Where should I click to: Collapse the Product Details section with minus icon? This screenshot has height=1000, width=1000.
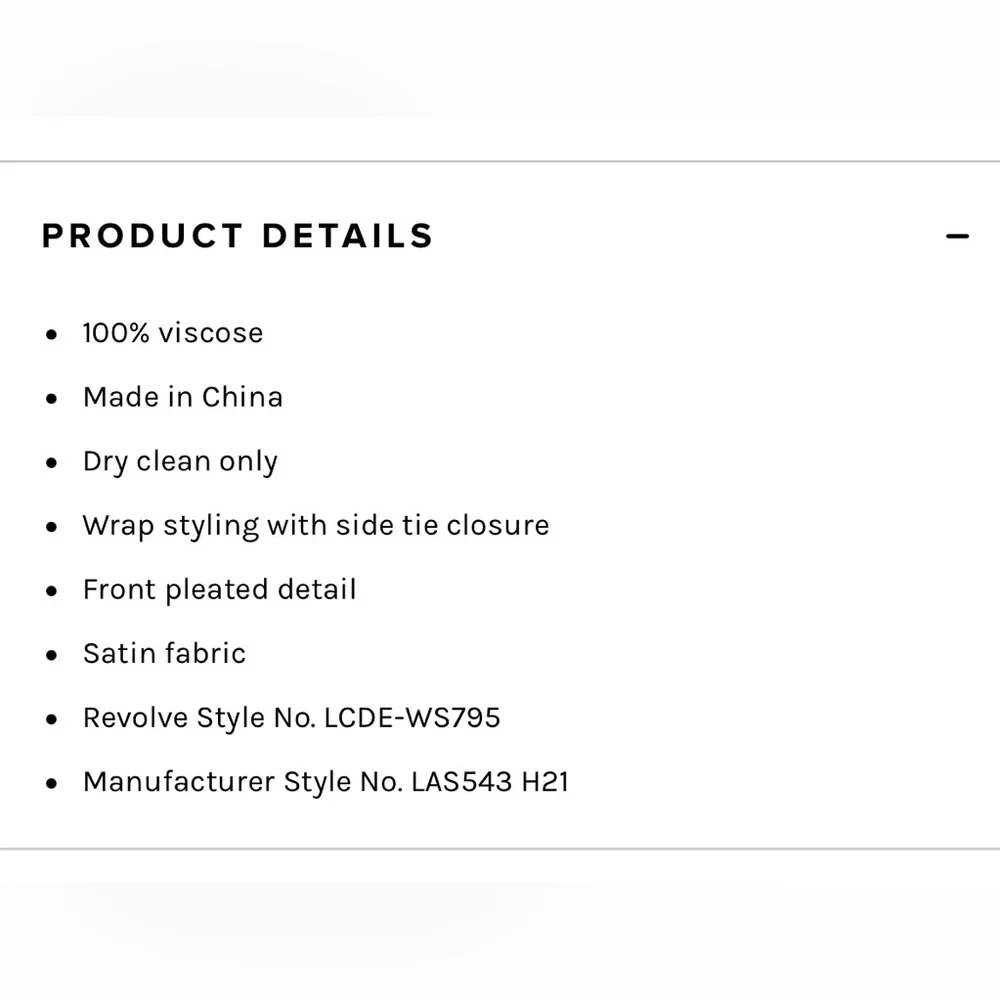click(x=957, y=237)
